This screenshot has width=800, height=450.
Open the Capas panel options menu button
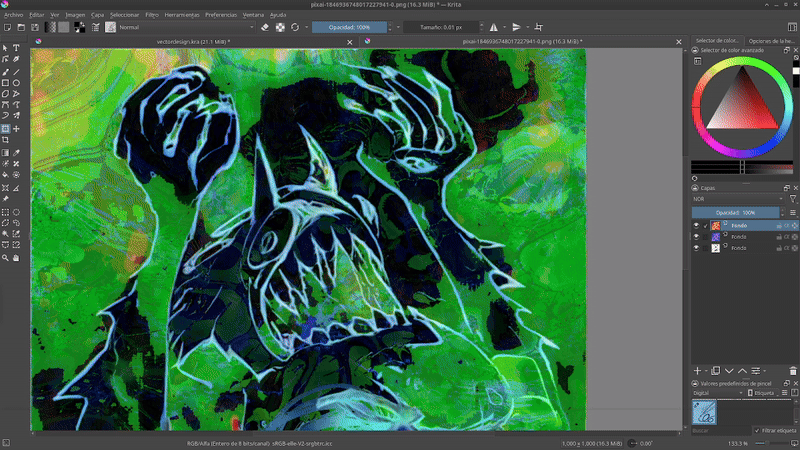pyautogui.click(x=793, y=212)
